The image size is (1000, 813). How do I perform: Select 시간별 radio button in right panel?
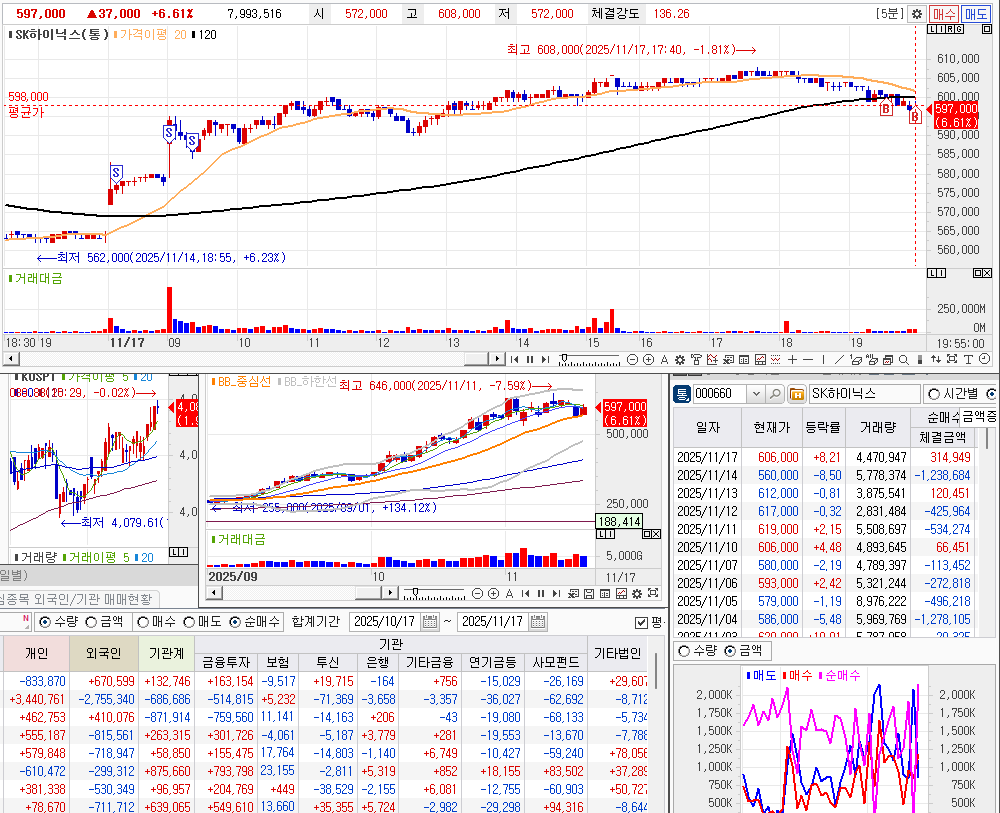pyautogui.click(x=934, y=394)
